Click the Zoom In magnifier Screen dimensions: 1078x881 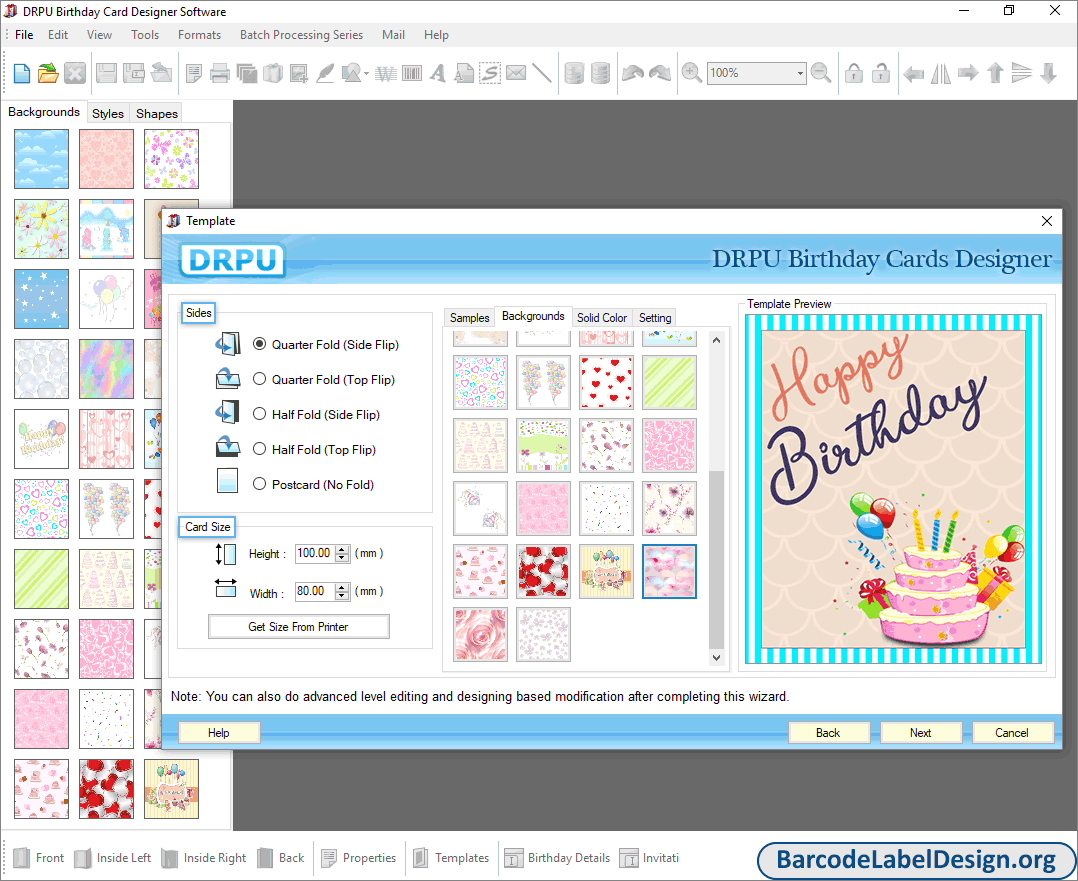click(691, 73)
